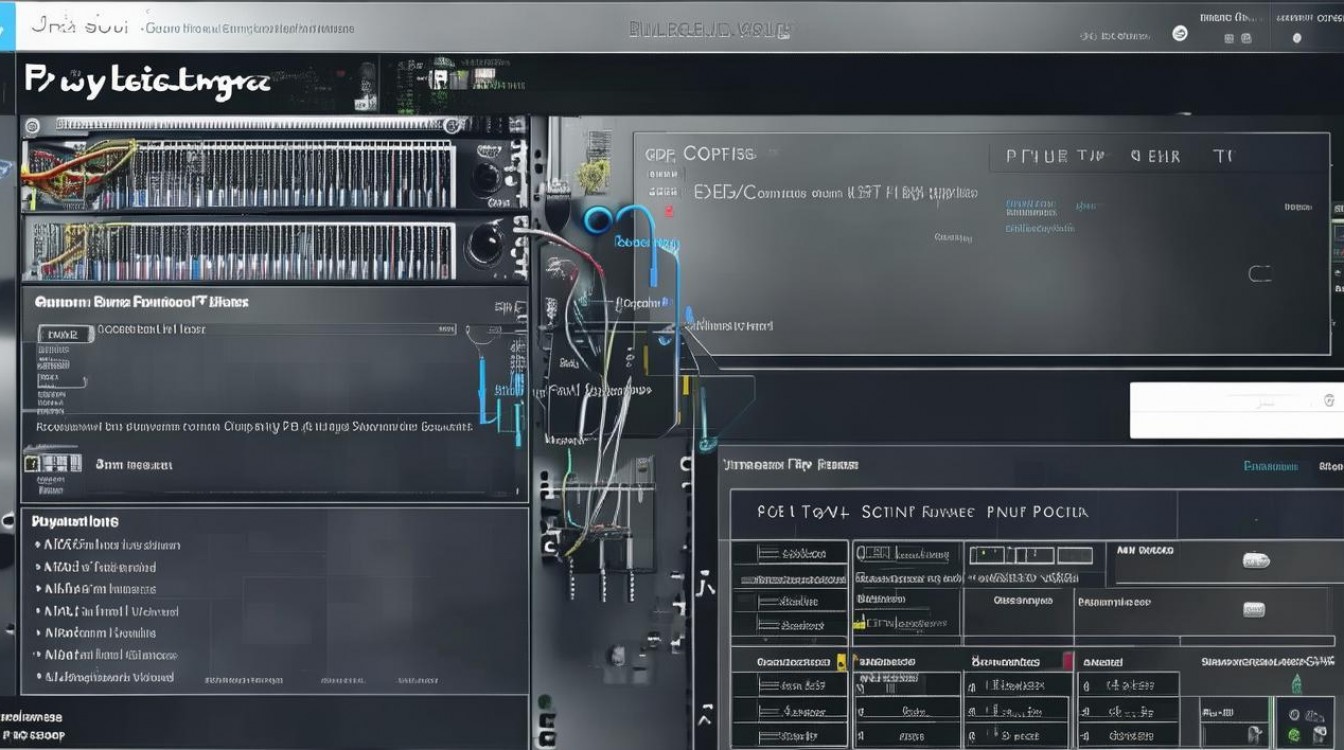Click the "PNUF POCILA" header text
The image size is (1344, 750).
coord(1036,512)
